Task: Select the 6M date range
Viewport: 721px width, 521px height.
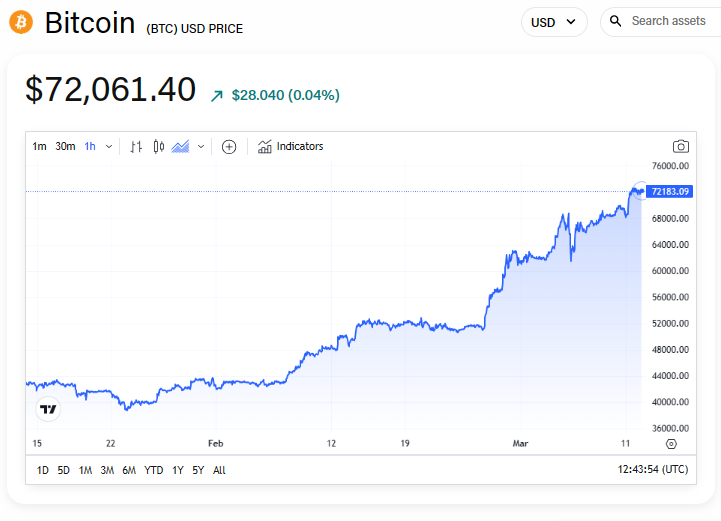Action: click(129, 470)
